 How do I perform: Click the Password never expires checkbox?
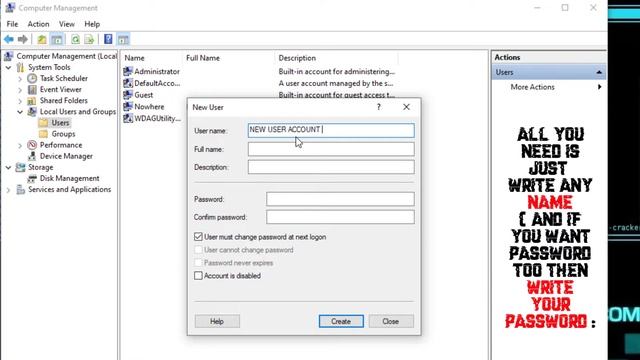tap(198, 263)
